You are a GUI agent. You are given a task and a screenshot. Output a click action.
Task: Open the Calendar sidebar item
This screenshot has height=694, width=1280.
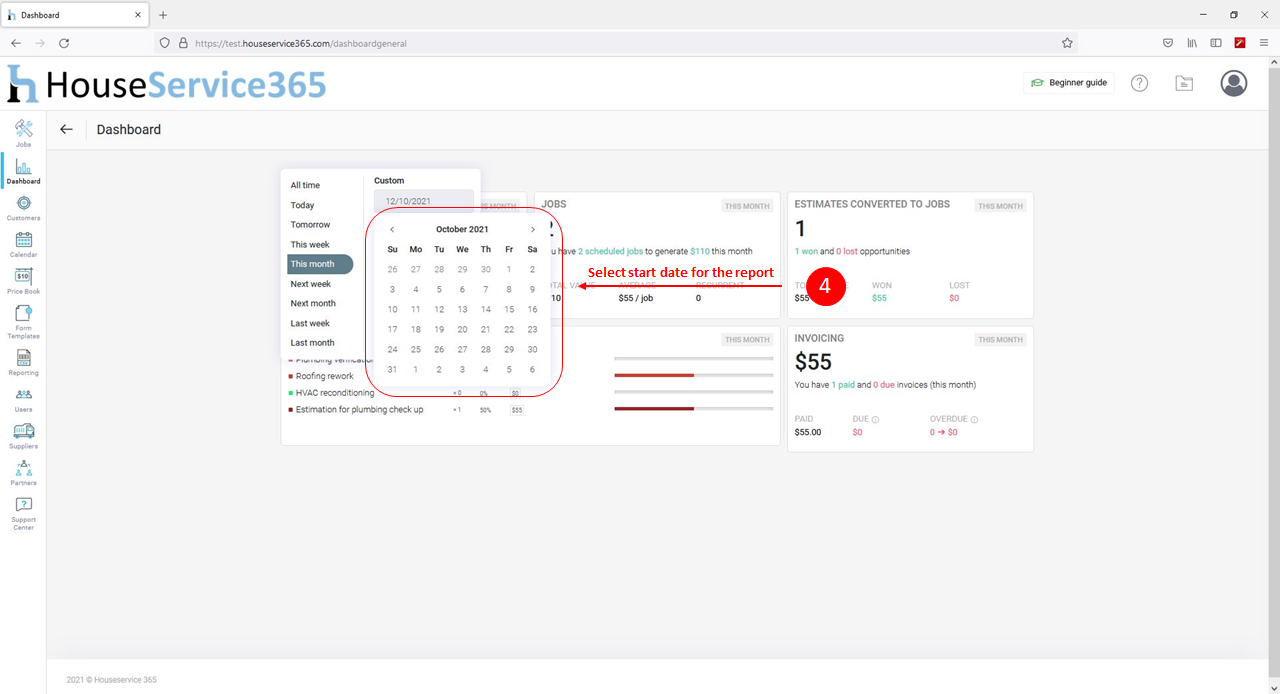point(23,244)
